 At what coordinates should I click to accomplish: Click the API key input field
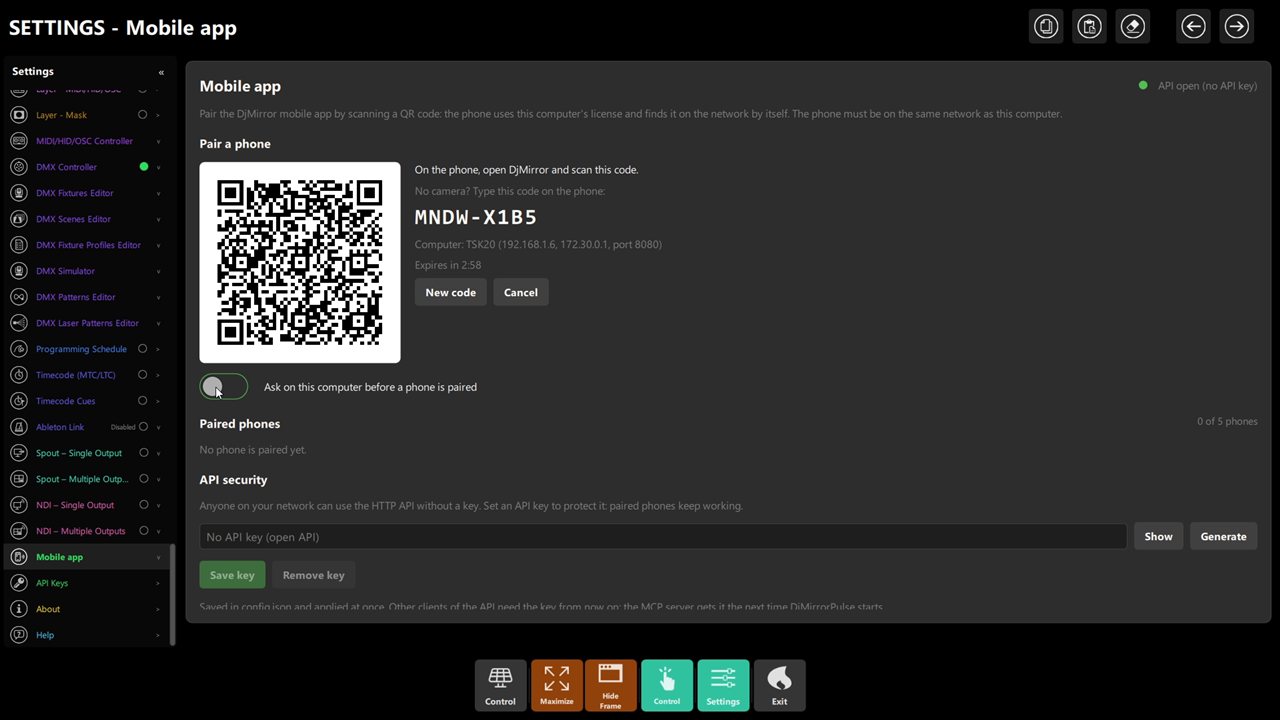tap(663, 536)
